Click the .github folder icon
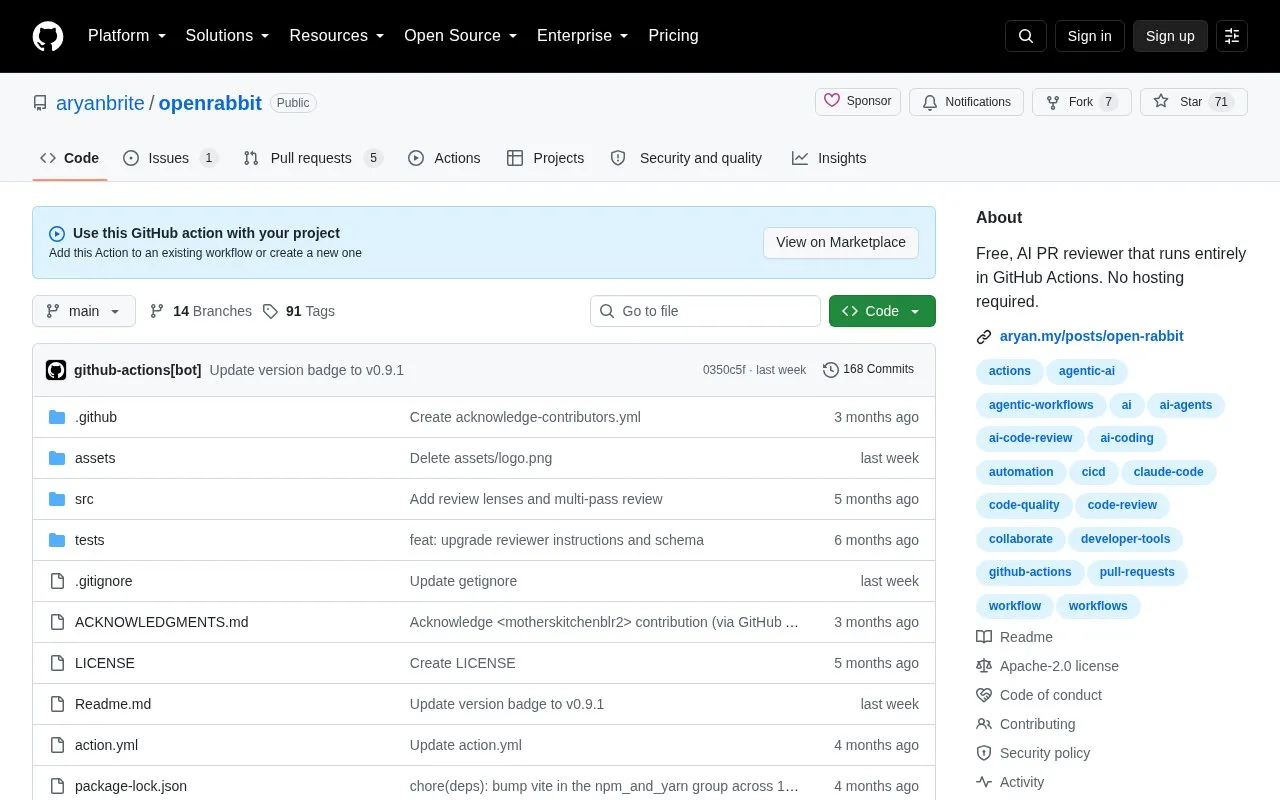The height and width of the screenshot is (800, 1280). (57, 417)
